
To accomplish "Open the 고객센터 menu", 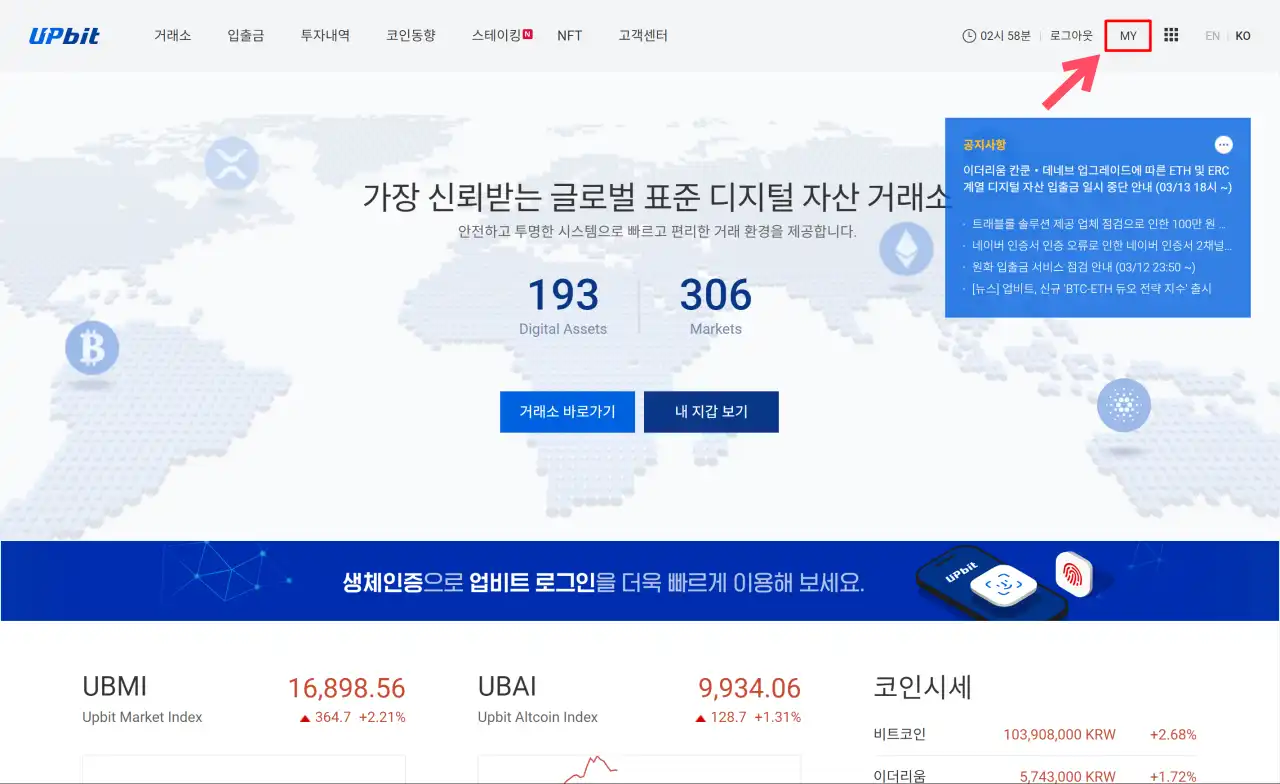I will coord(643,35).
